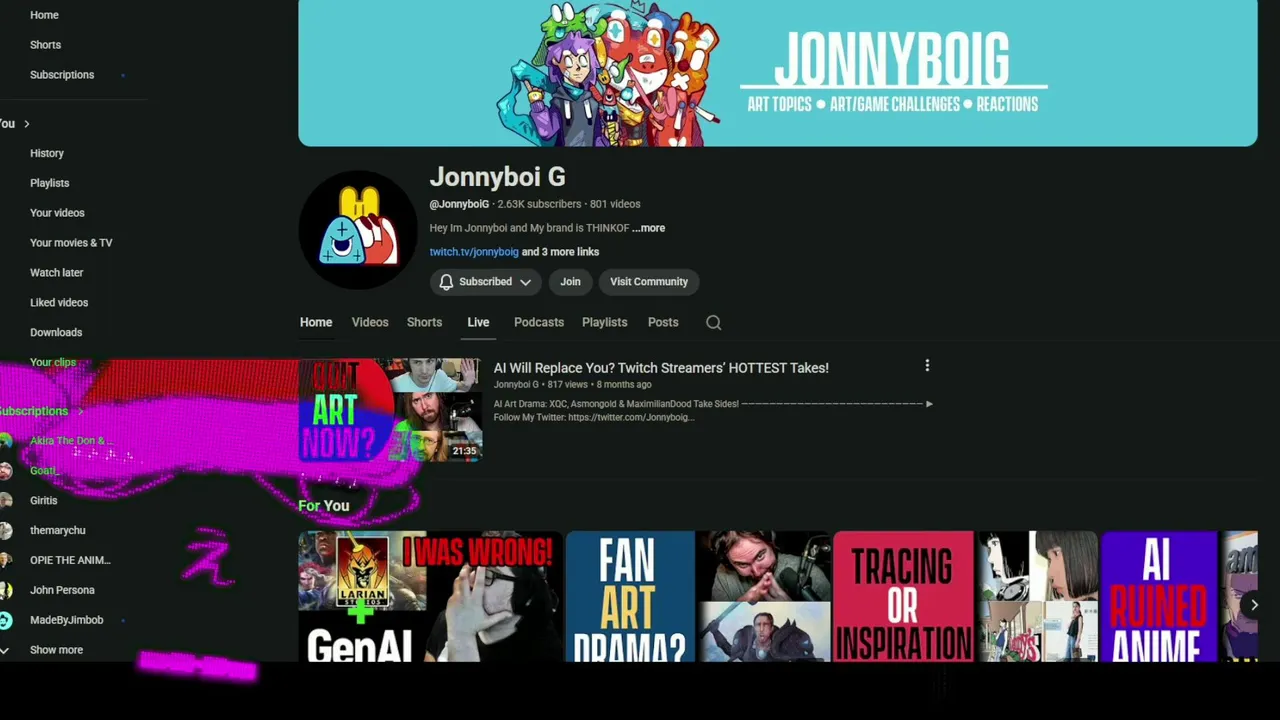Open Downloads in sidebar
Viewport: 1280px width, 720px height.
click(x=56, y=333)
